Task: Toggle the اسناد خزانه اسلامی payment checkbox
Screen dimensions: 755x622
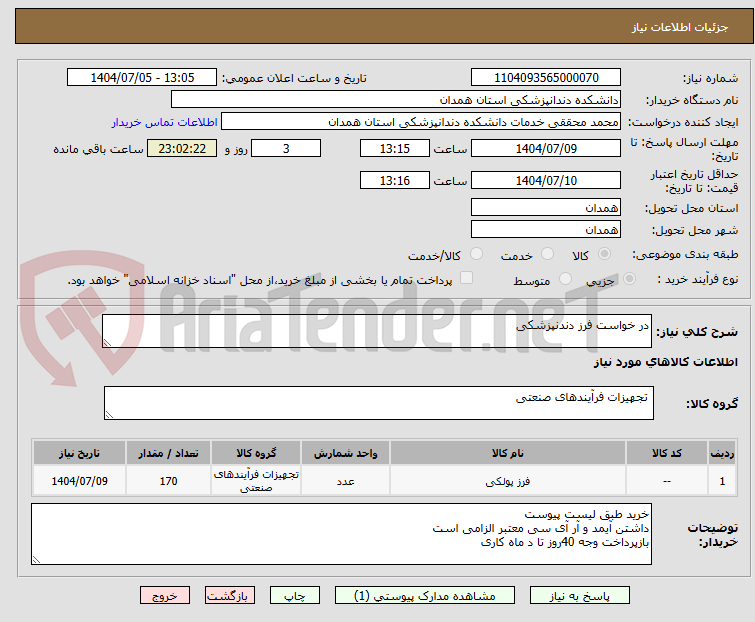Action: (x=466, y=277)
